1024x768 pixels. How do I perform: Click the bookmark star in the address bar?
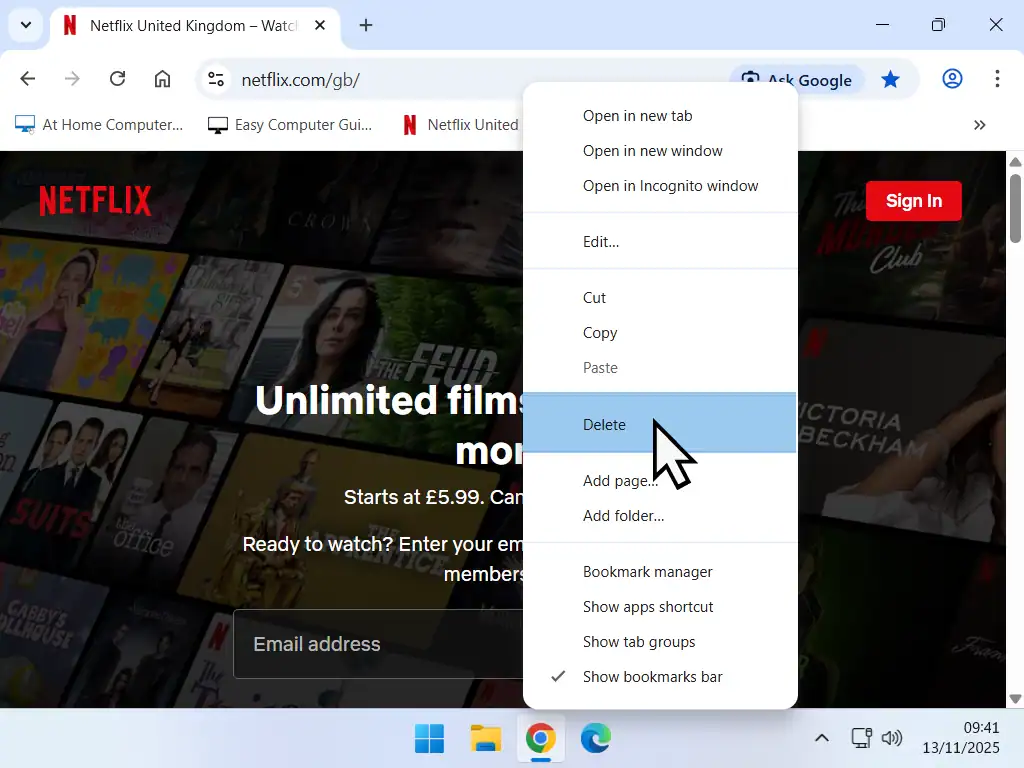890,79
